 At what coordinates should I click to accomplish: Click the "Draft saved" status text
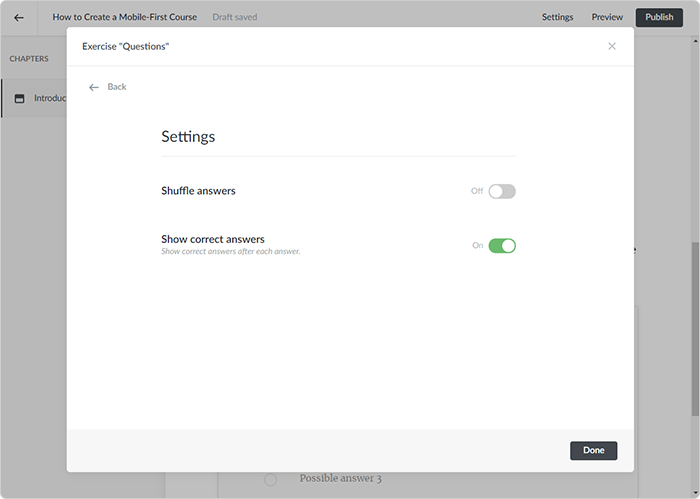[x=235, y=17]
